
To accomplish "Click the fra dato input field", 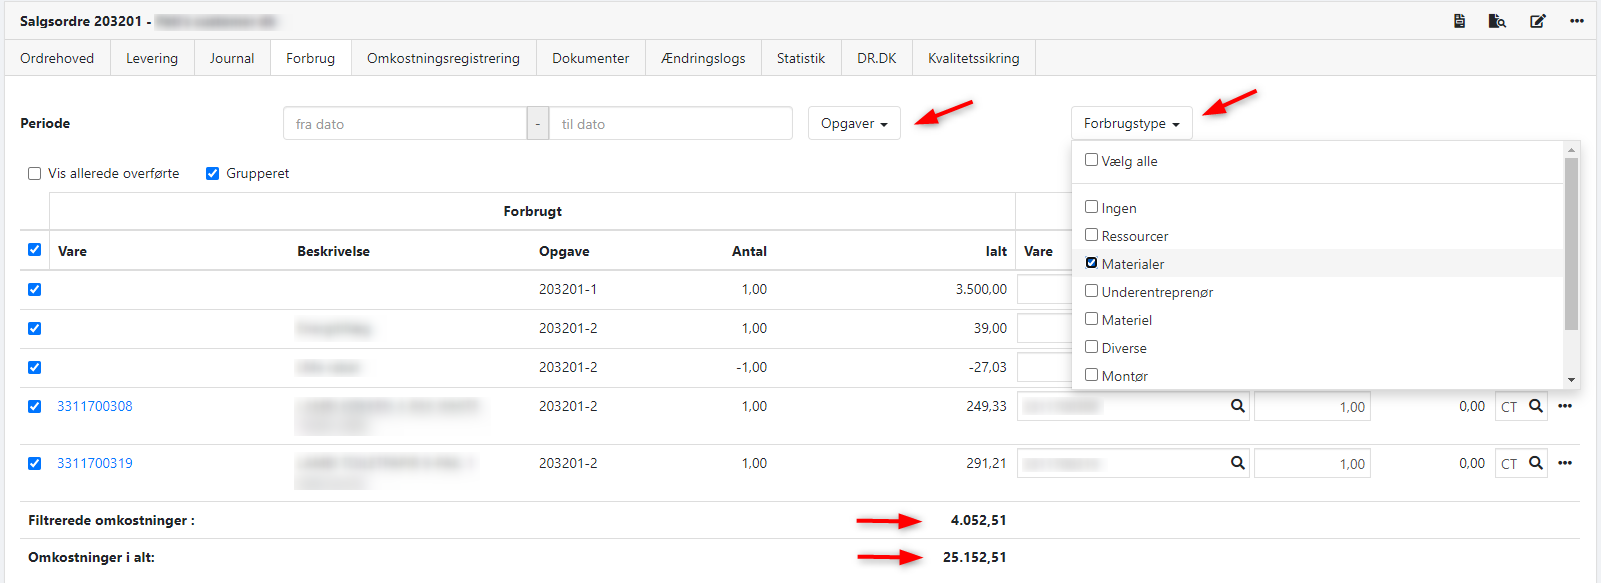I will click(x=405, y=124).
